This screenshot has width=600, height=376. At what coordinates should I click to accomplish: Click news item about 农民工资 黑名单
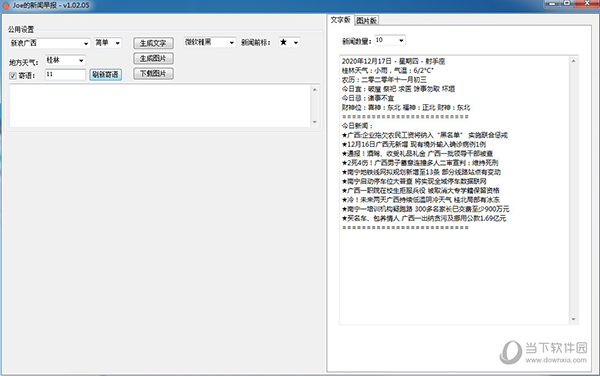click(x=425, y=135)
